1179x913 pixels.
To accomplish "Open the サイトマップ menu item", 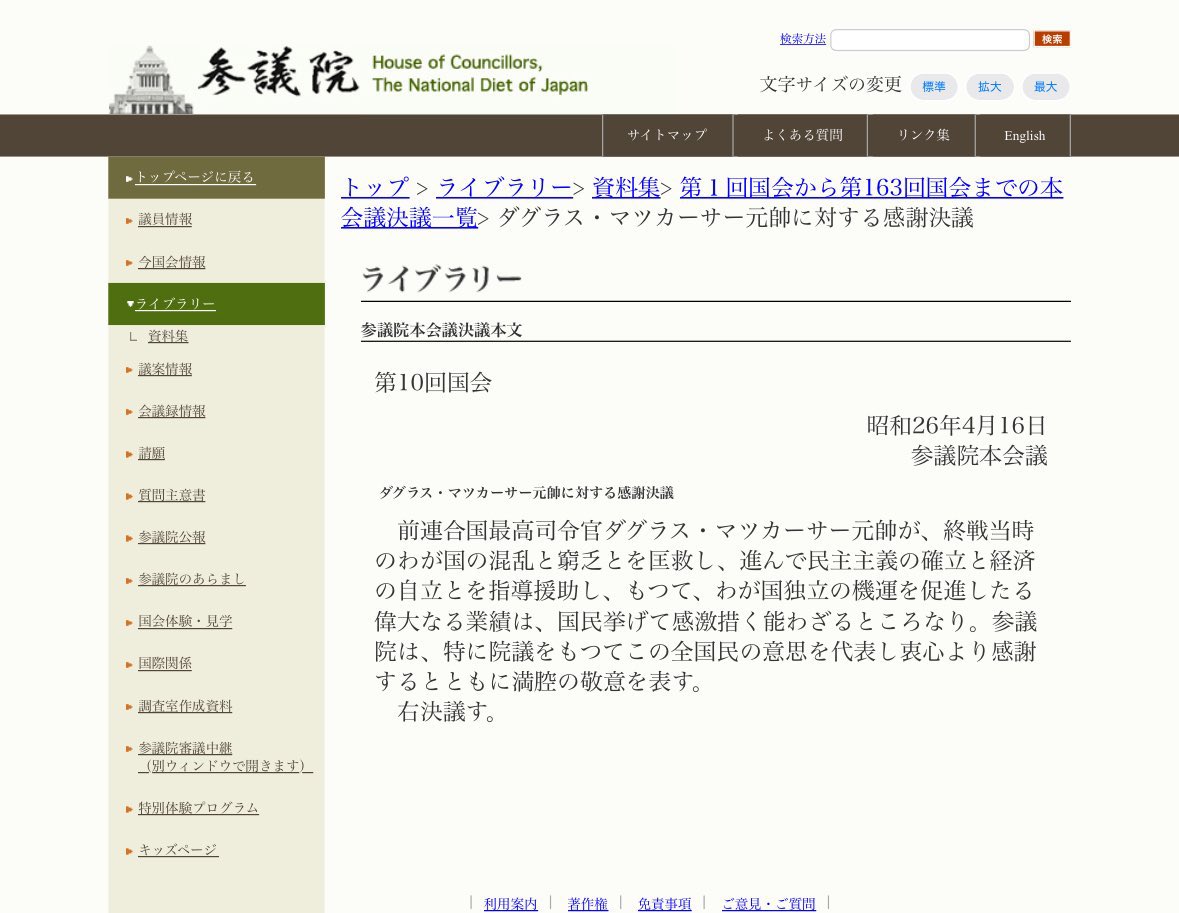I will coord(667,135).
